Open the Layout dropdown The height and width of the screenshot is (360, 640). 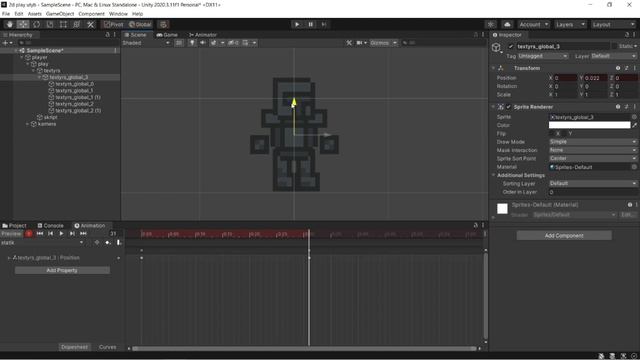613,24
